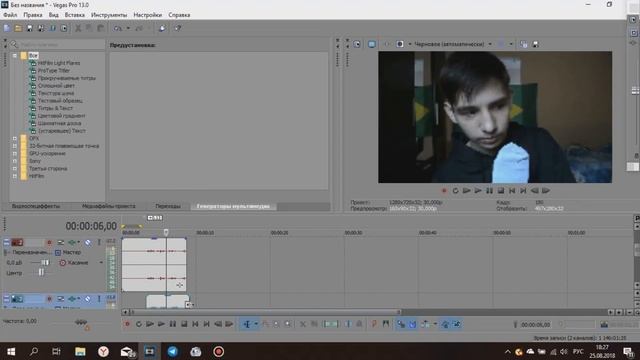
Task: Click the What's This help icon
Action: click(x=178, y=28)
